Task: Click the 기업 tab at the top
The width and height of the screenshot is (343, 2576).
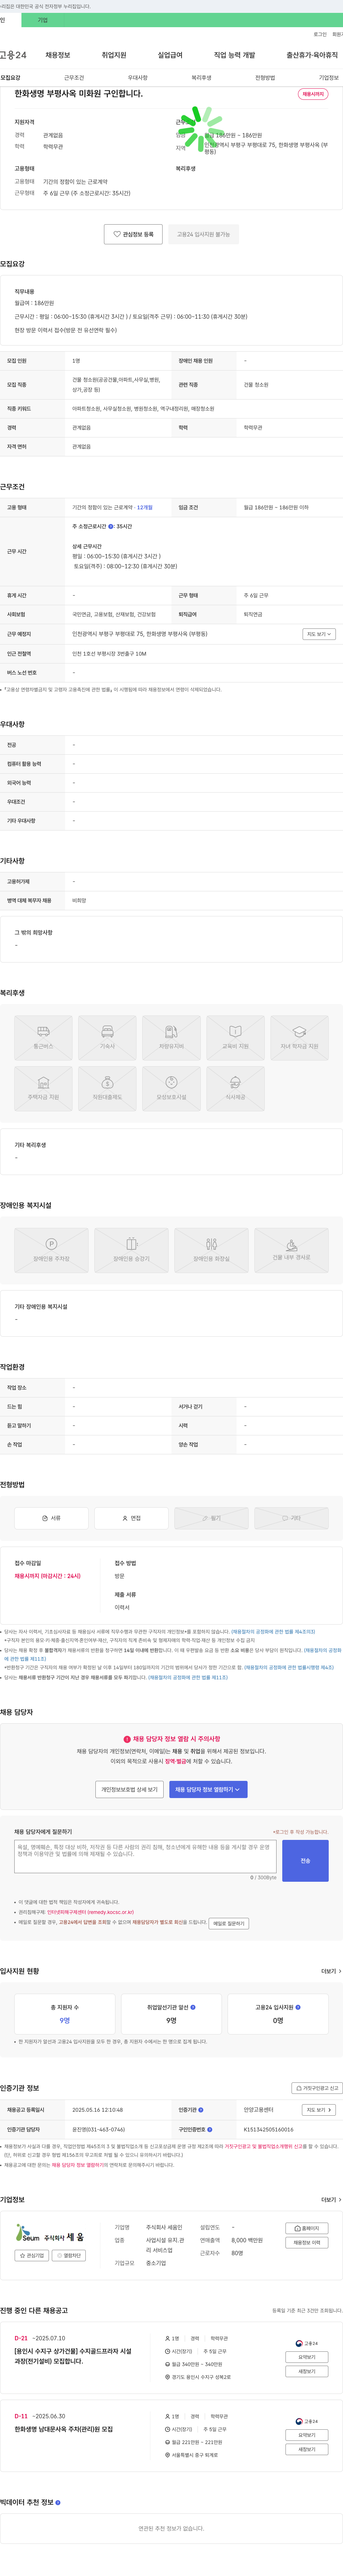Action: click(43, 20)
